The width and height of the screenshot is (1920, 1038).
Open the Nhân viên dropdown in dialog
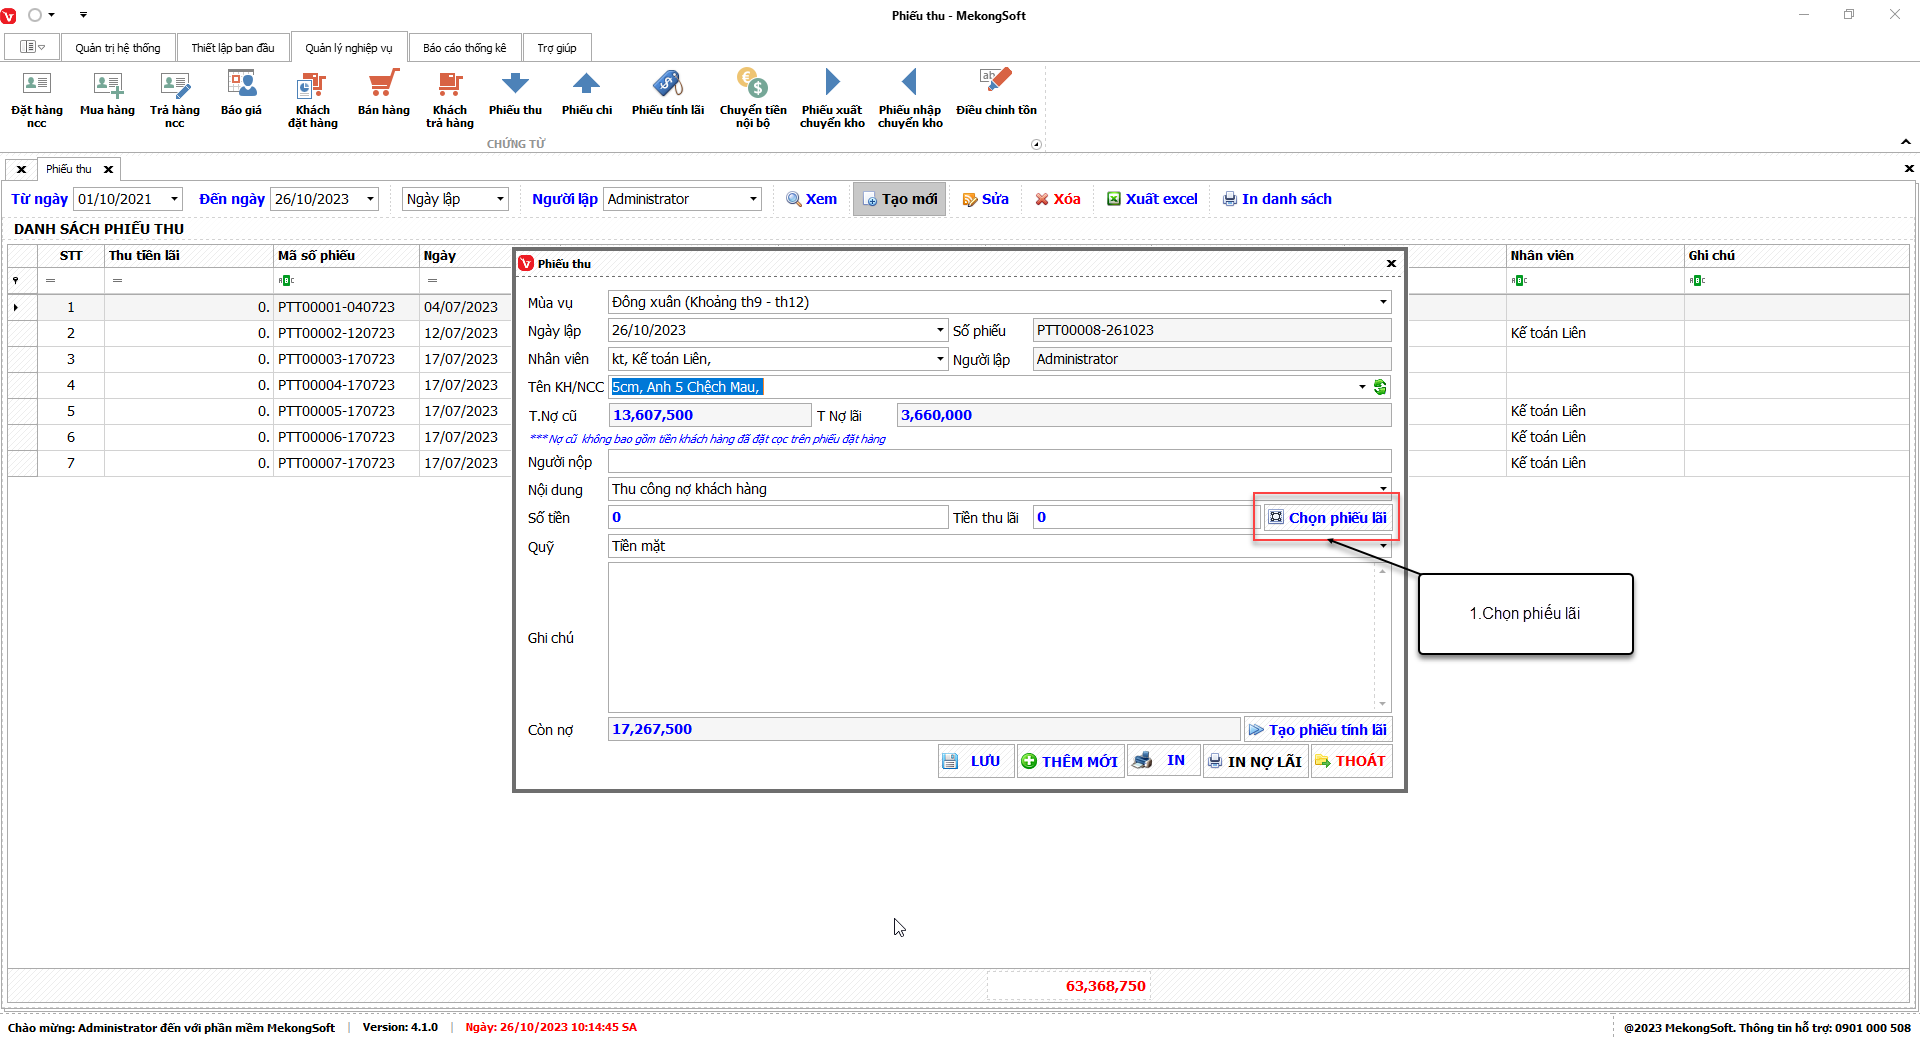pos(940,359)
